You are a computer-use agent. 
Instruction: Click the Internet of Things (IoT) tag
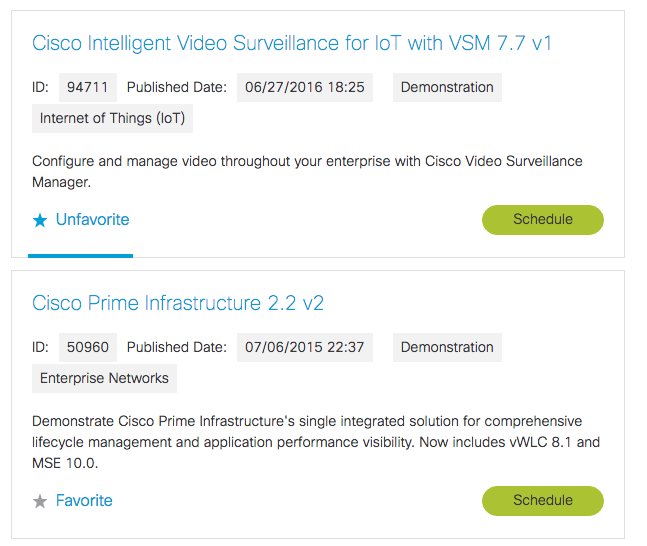(x=113, y=119)
